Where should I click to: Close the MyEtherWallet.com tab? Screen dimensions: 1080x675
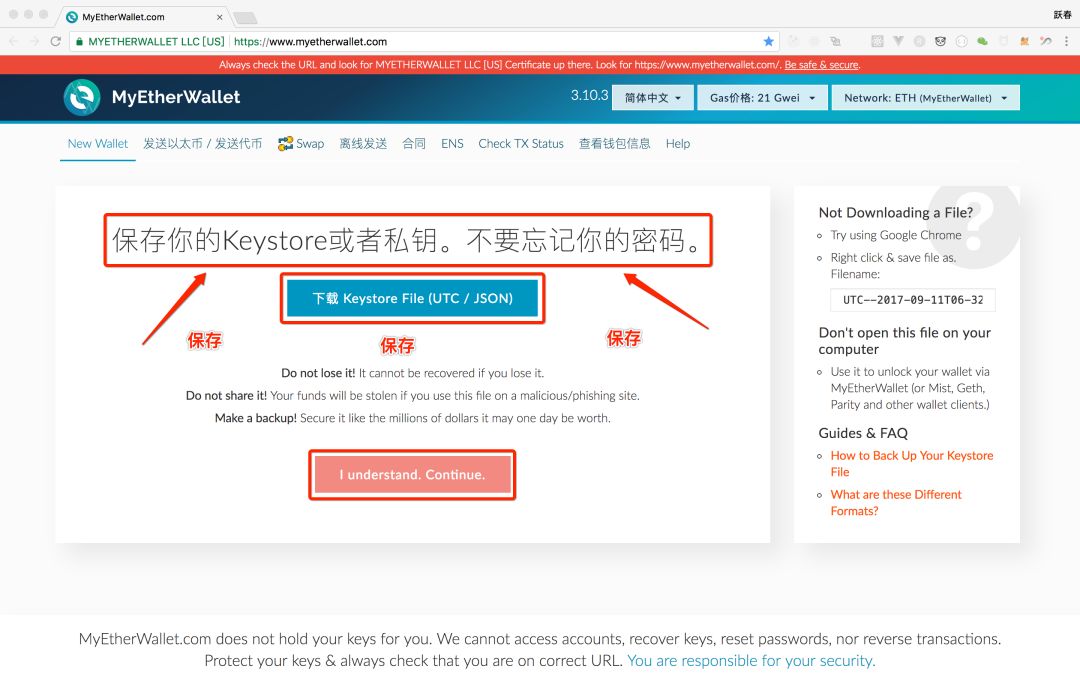pos(219,17)
